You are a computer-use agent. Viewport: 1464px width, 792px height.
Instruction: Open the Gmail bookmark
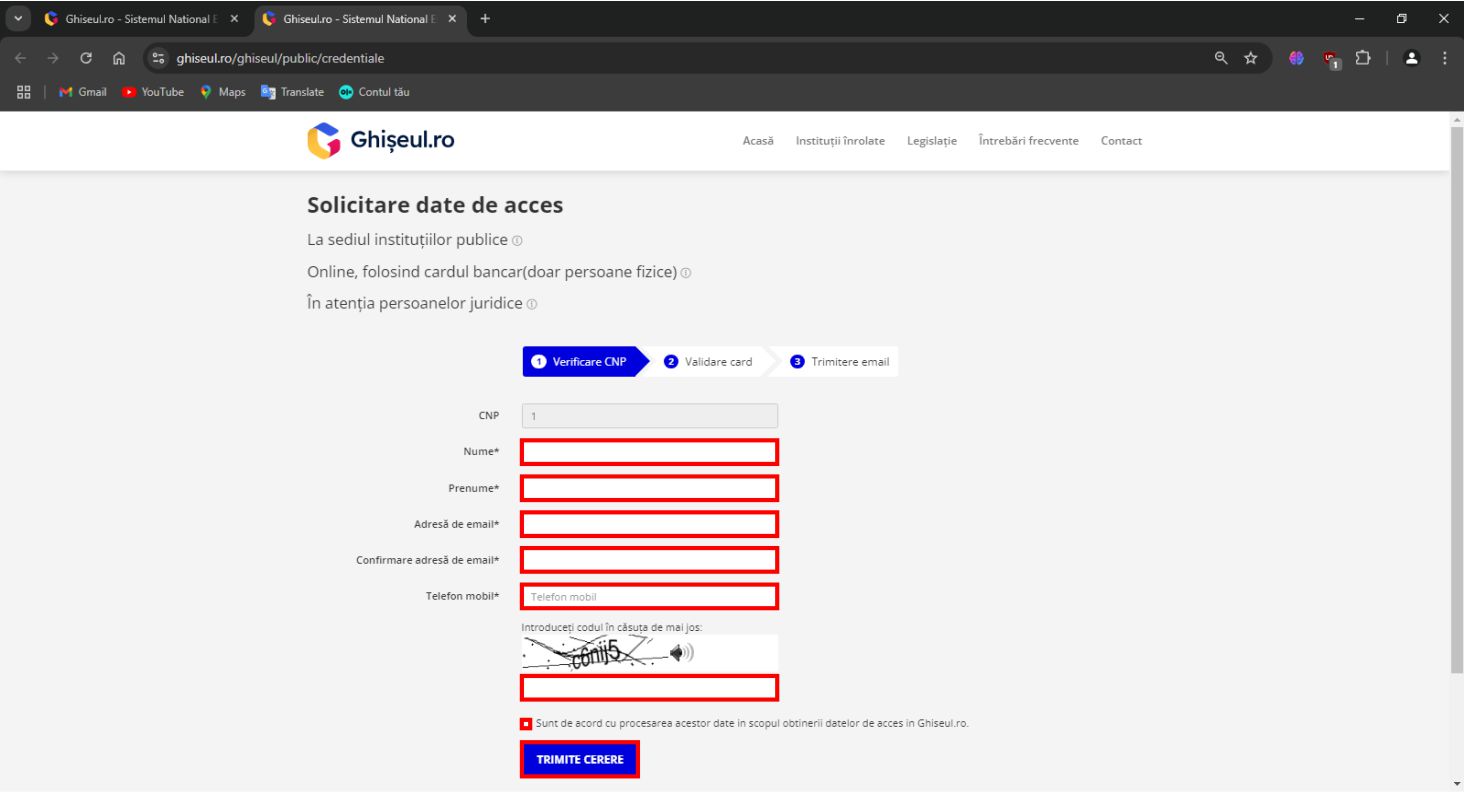coord(83,92)
